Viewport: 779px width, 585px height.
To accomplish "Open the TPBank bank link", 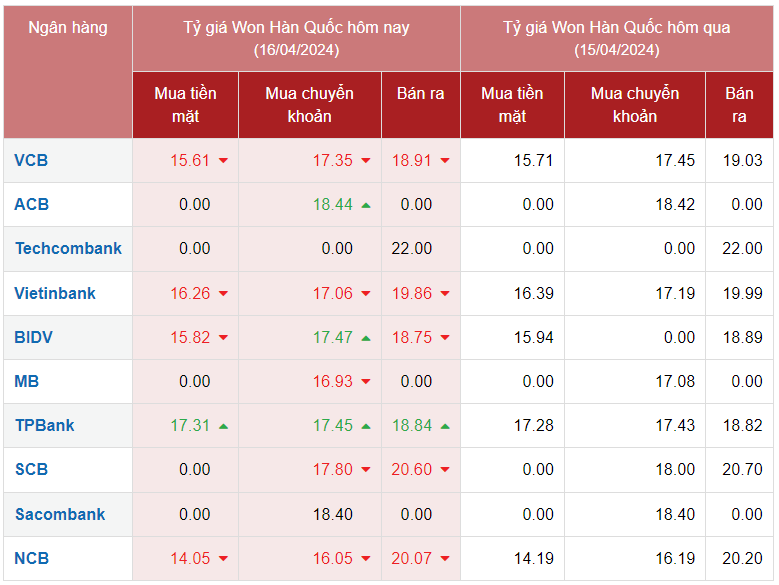I will [x=44, y=426].
